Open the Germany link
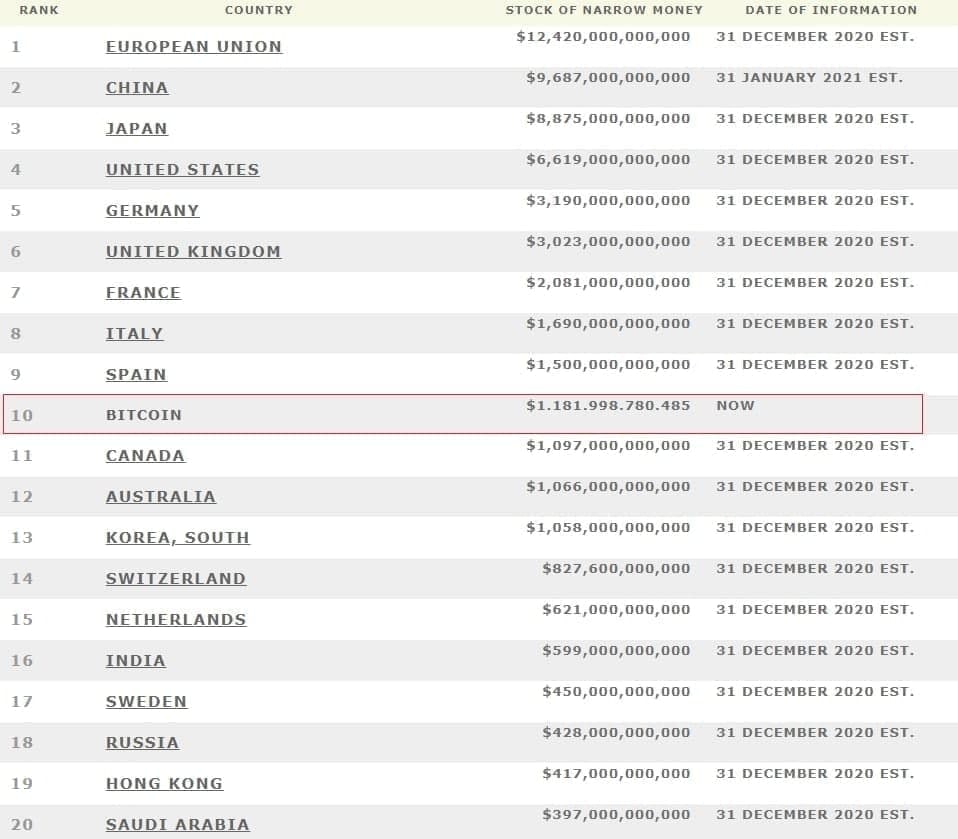 (152, 211)
